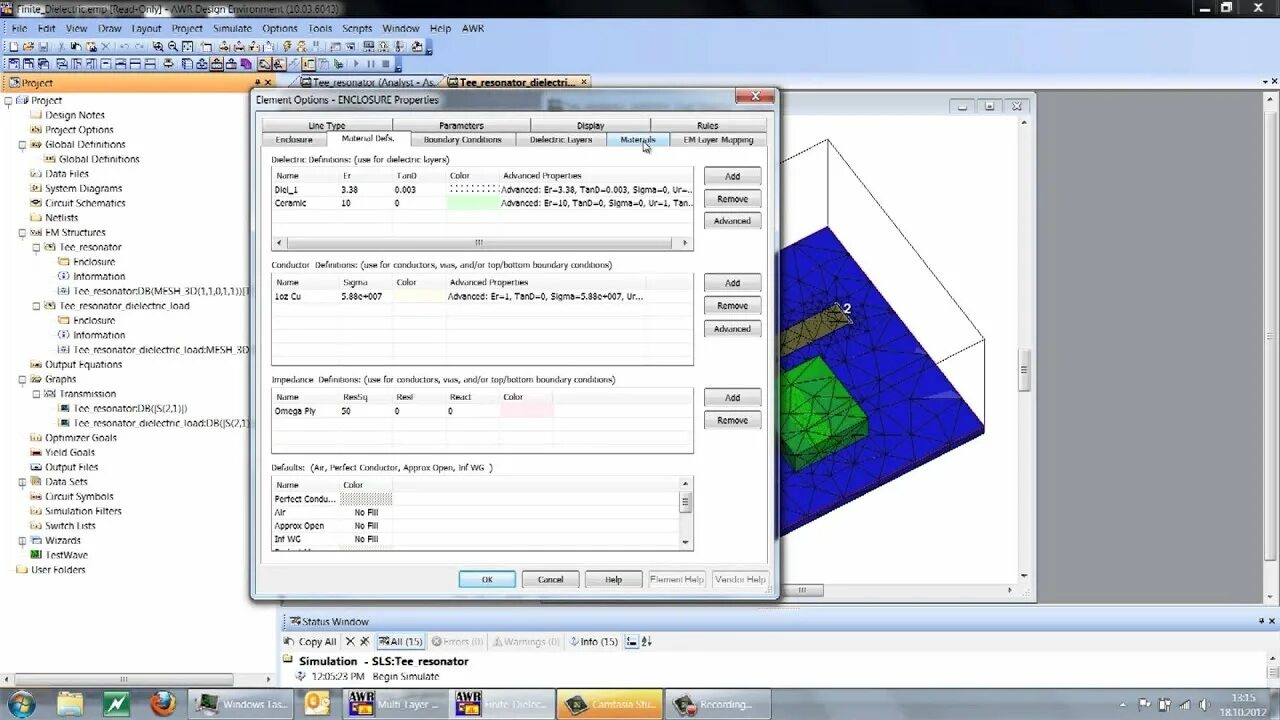
Task: Click the pink Omega Ply color swatch
Action: coord(526,411)
